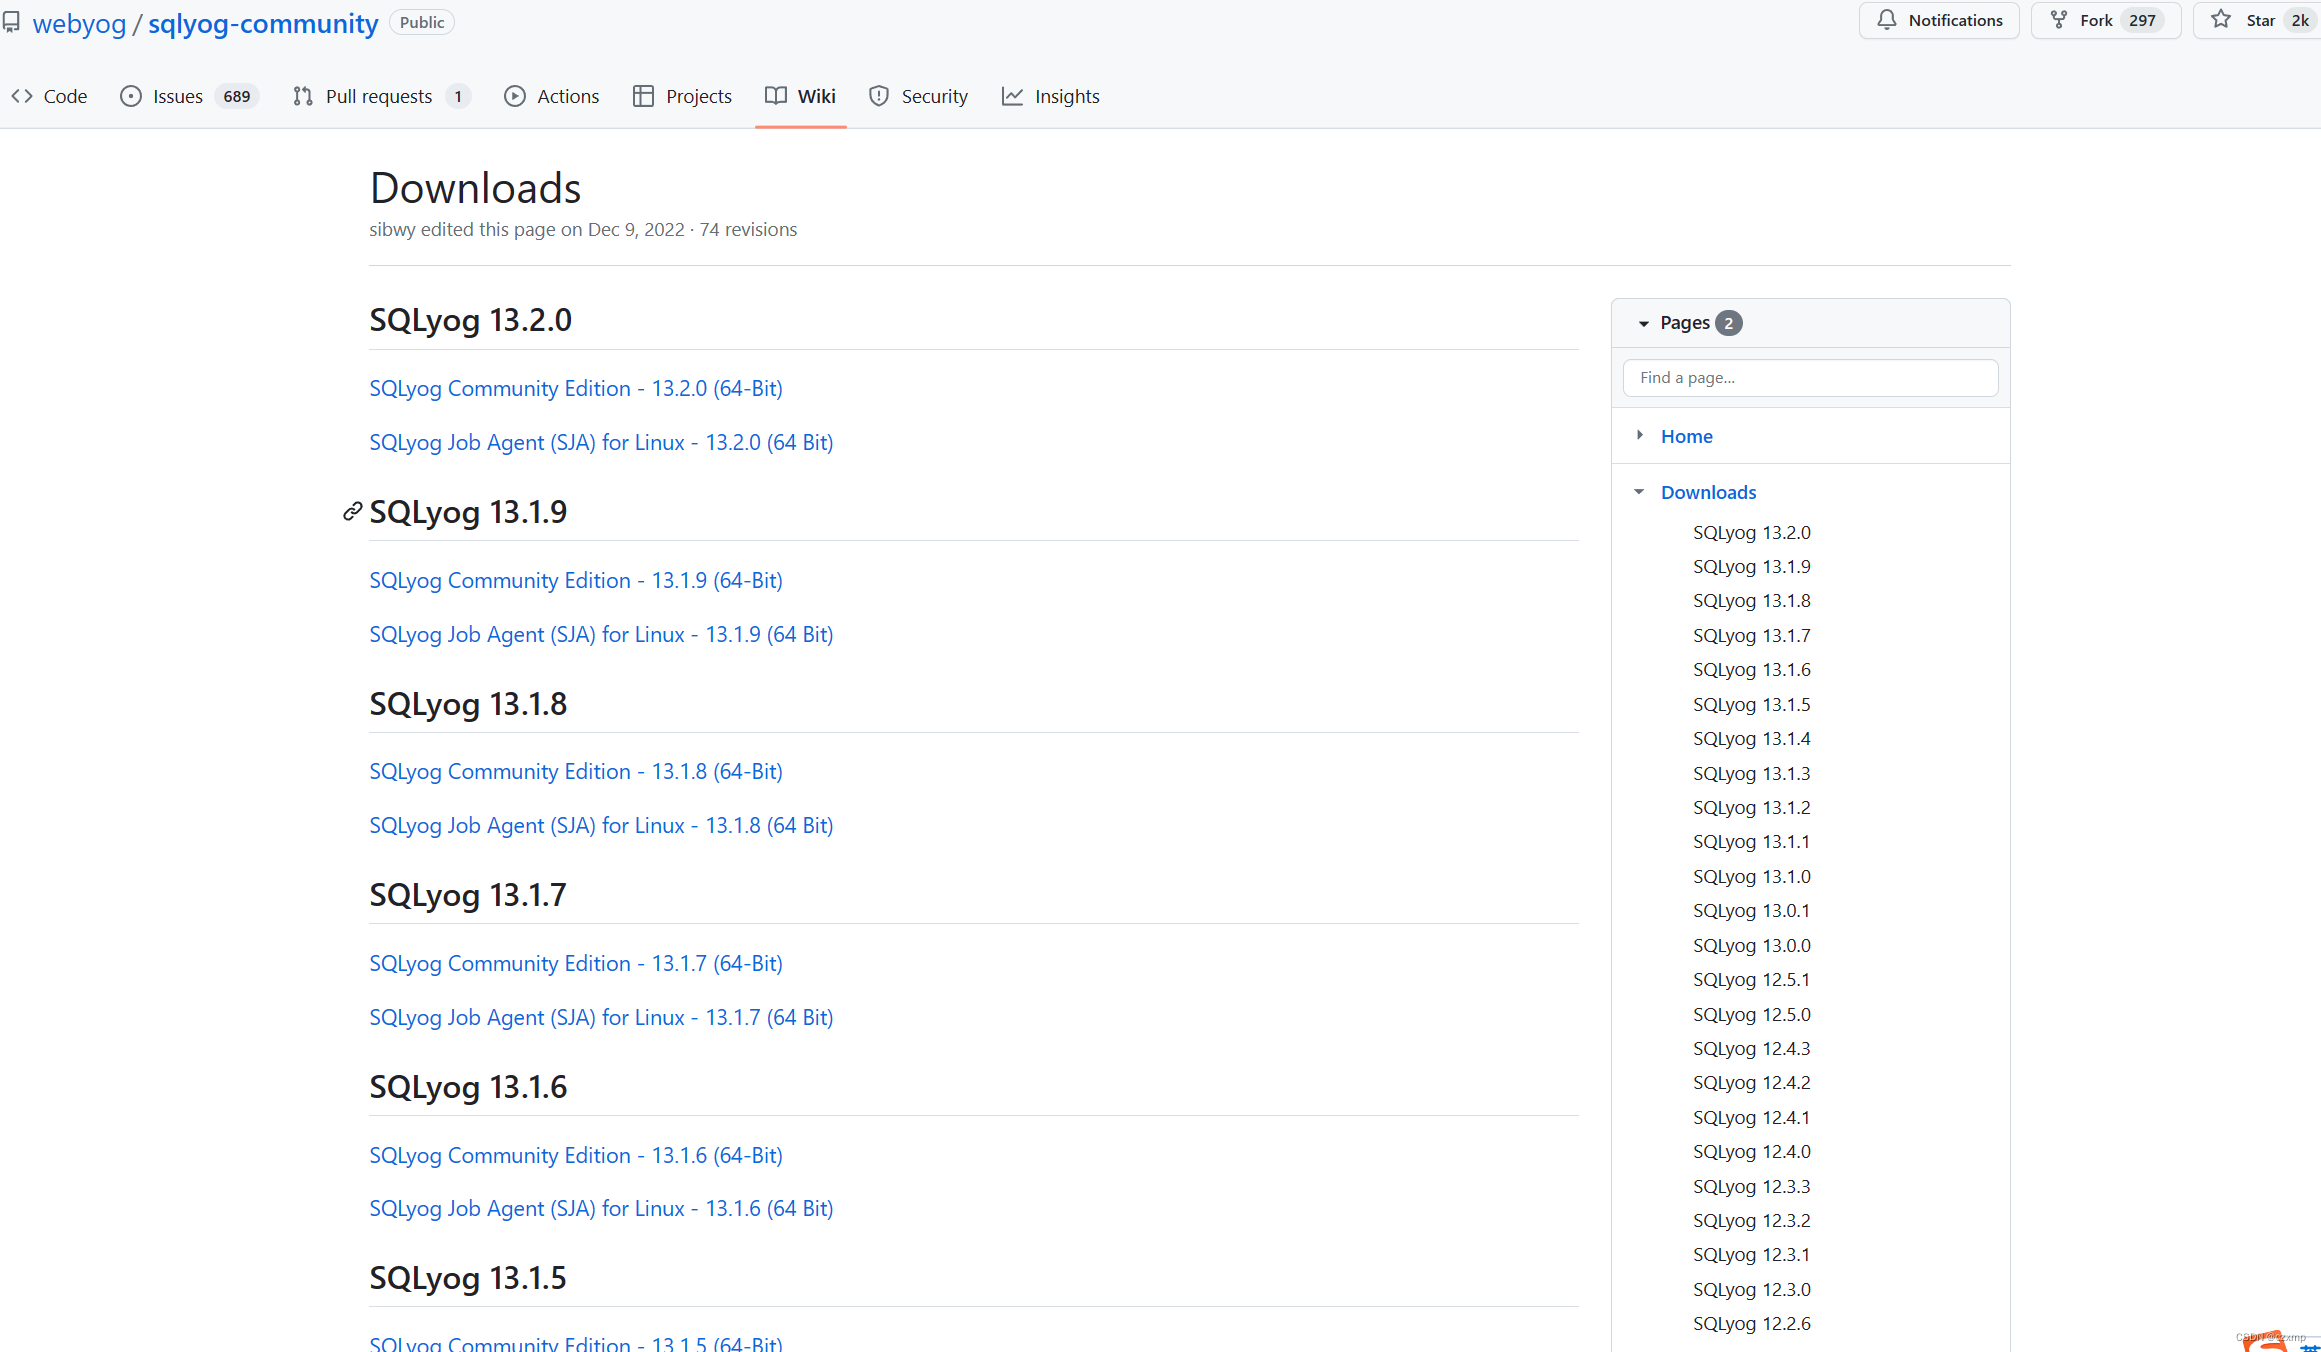2321x1352 pixels.
Task: Expand the Home page tree arrow
Action: tap(1640, 435)
